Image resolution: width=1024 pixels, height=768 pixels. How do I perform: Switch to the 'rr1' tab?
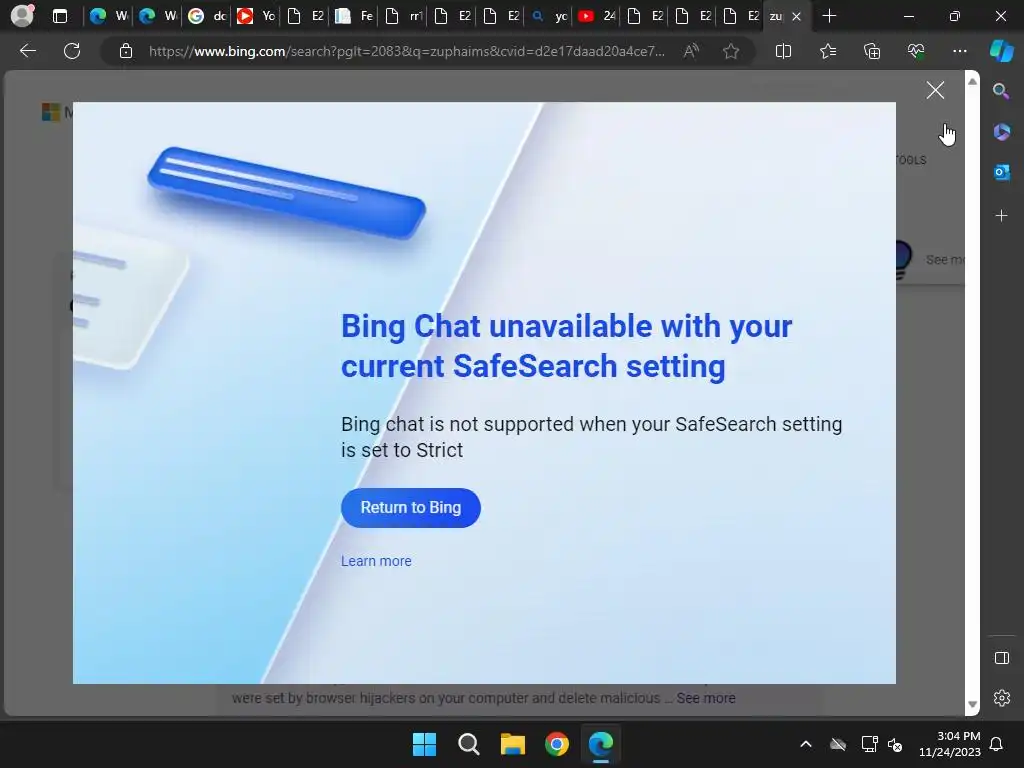point(403,16)
